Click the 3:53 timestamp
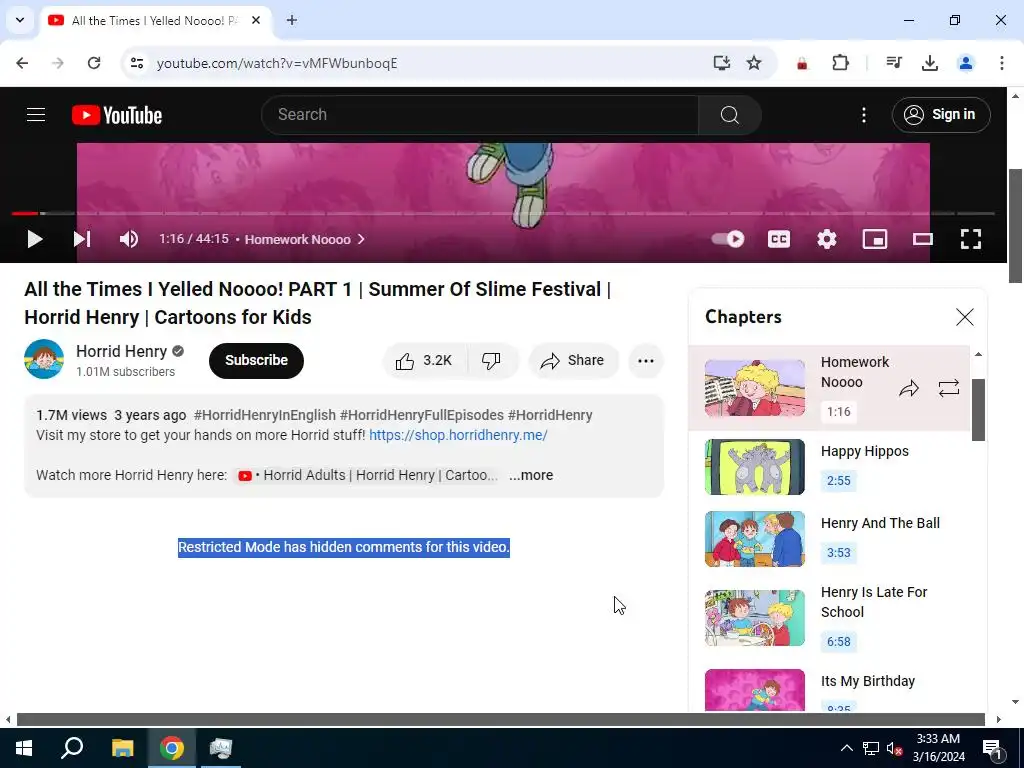The width and height of the screenshot is (1024, 768). click(x=839, y=552)
